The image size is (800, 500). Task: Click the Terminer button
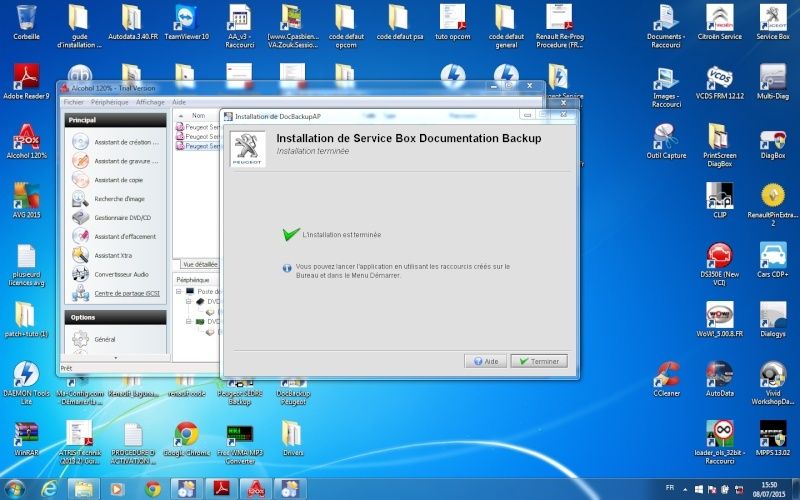(x=539, y=361)
